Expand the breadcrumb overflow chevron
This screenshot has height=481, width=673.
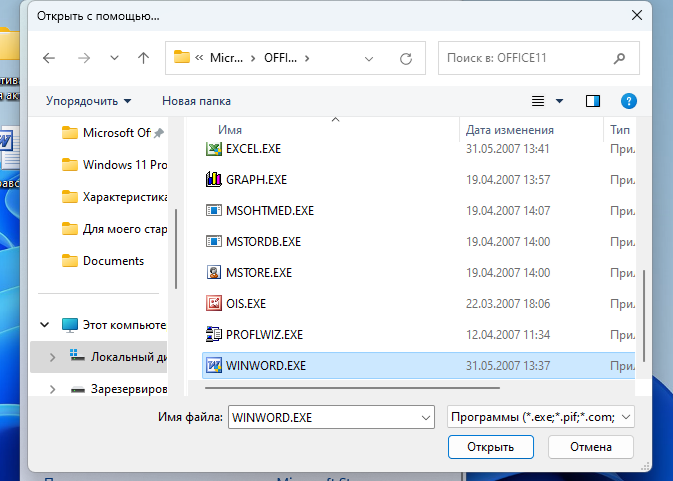[x=199, y=58]
